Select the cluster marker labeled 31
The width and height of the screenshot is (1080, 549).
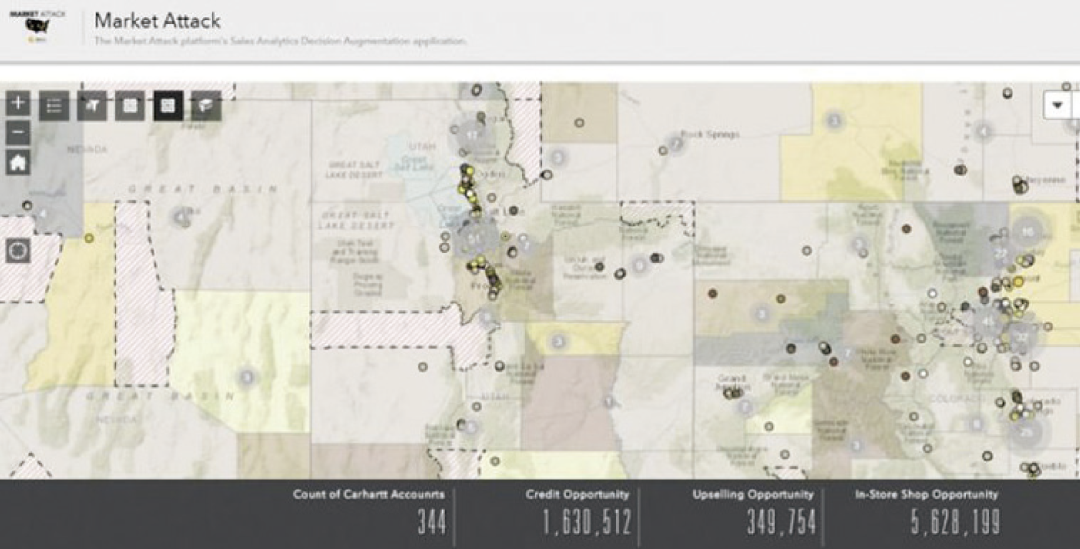point(473,239)
